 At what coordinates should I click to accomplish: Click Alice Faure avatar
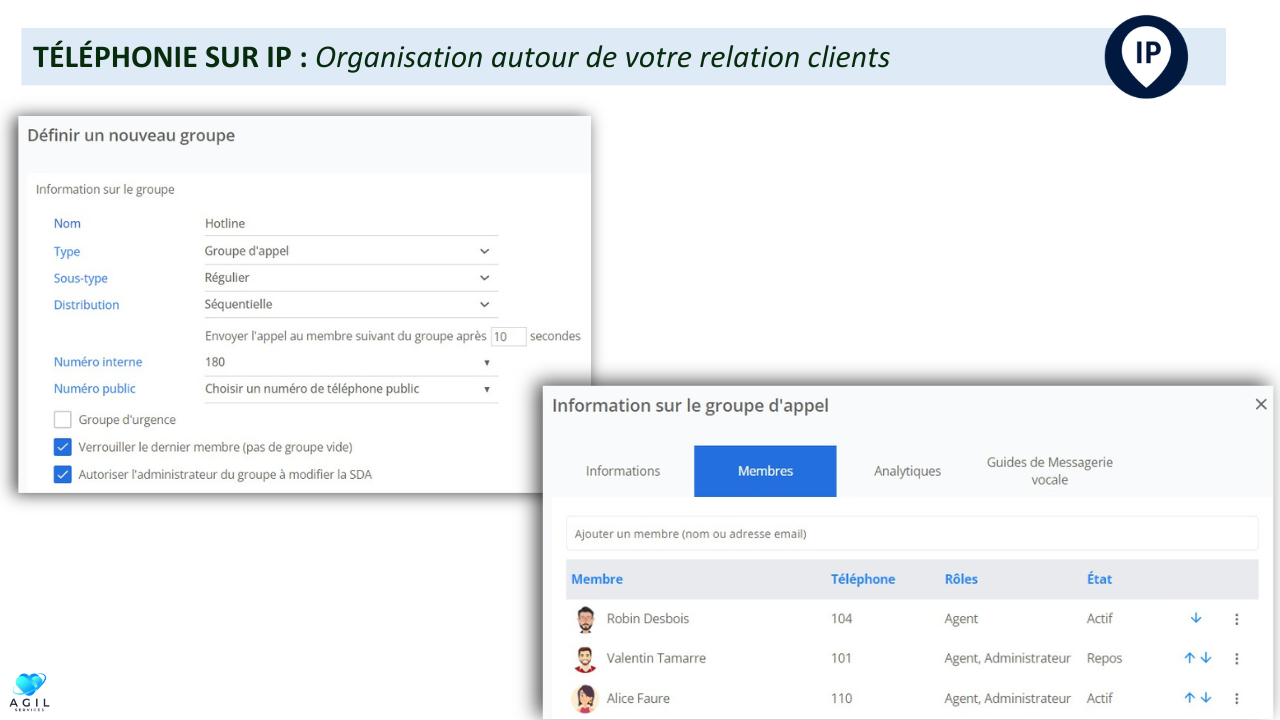(x=585, y=698)
